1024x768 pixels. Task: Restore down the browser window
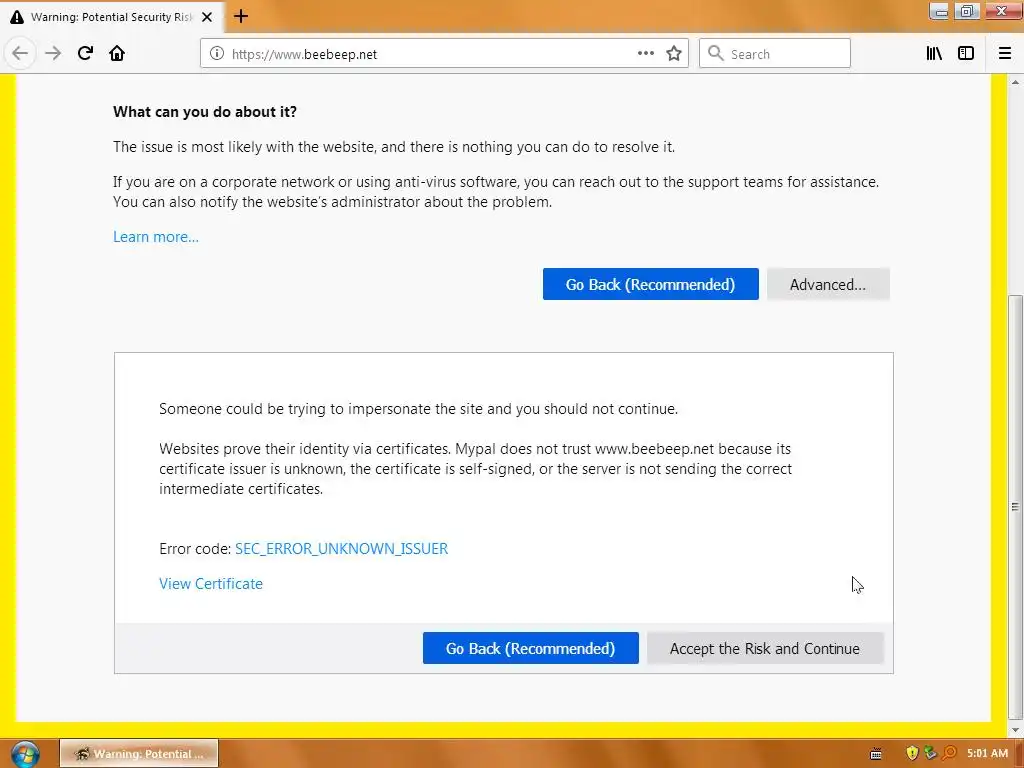(967, 11)
